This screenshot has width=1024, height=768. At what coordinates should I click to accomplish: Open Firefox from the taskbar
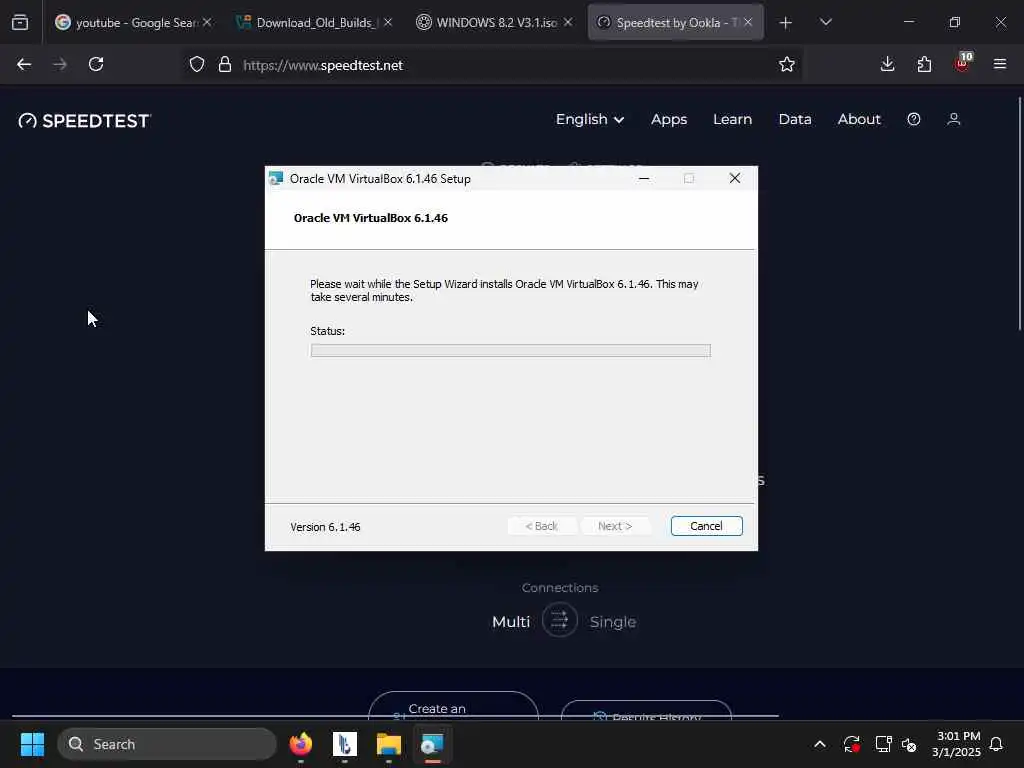tap(301, 744)
